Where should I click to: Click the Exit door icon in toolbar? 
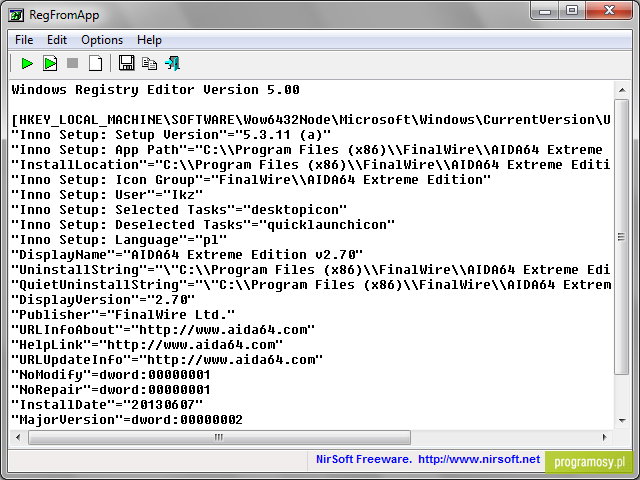coord(172,64)
